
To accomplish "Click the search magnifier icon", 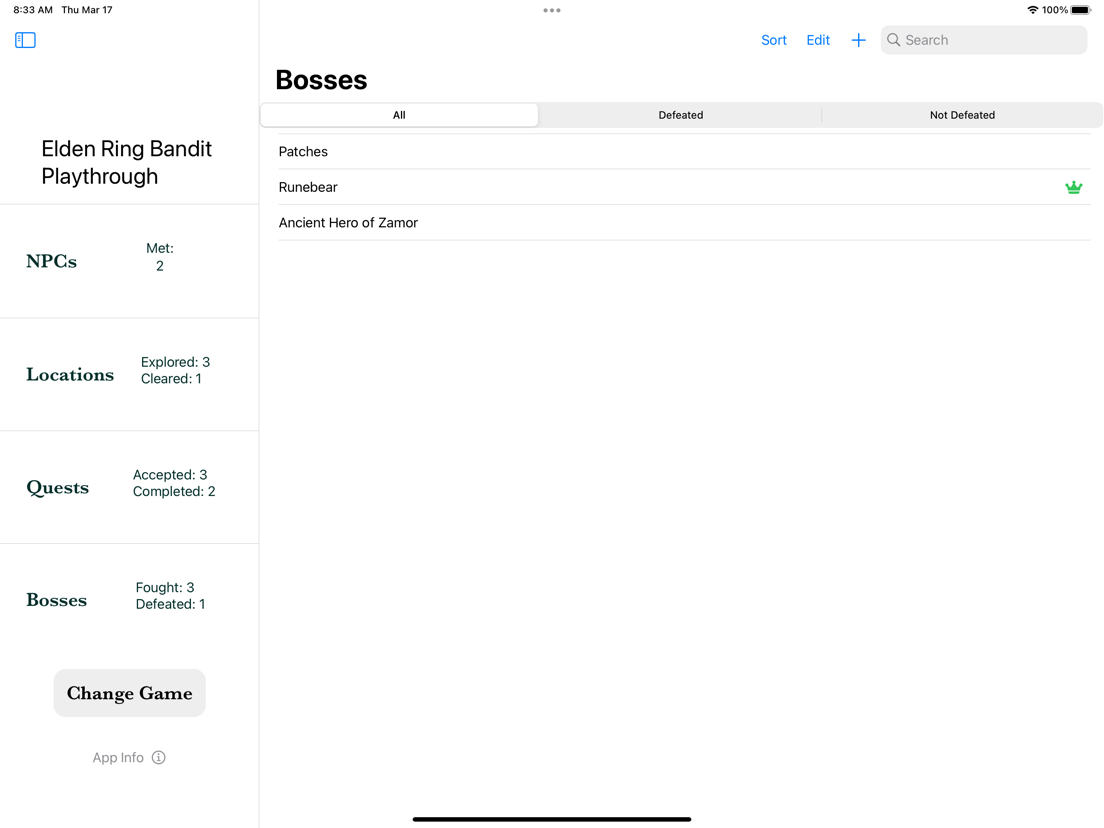I will [x=893, y=40].
